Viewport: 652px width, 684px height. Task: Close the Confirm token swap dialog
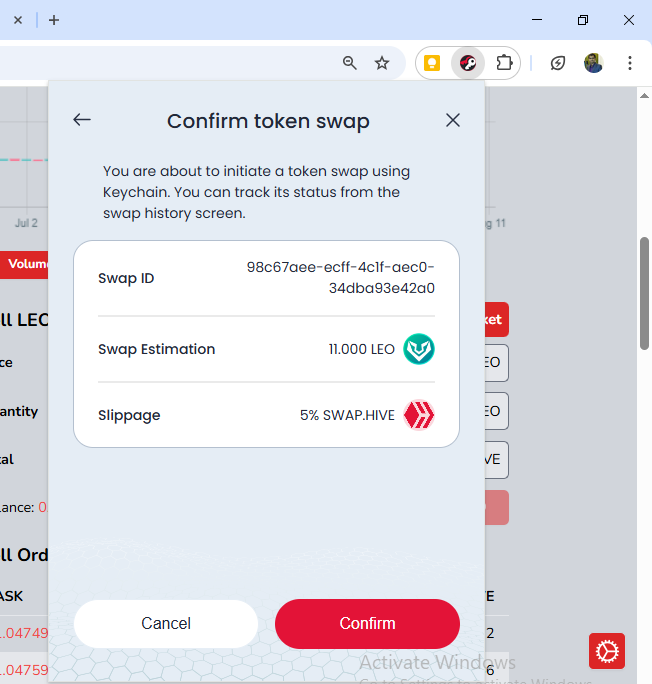tap(453, 120)
